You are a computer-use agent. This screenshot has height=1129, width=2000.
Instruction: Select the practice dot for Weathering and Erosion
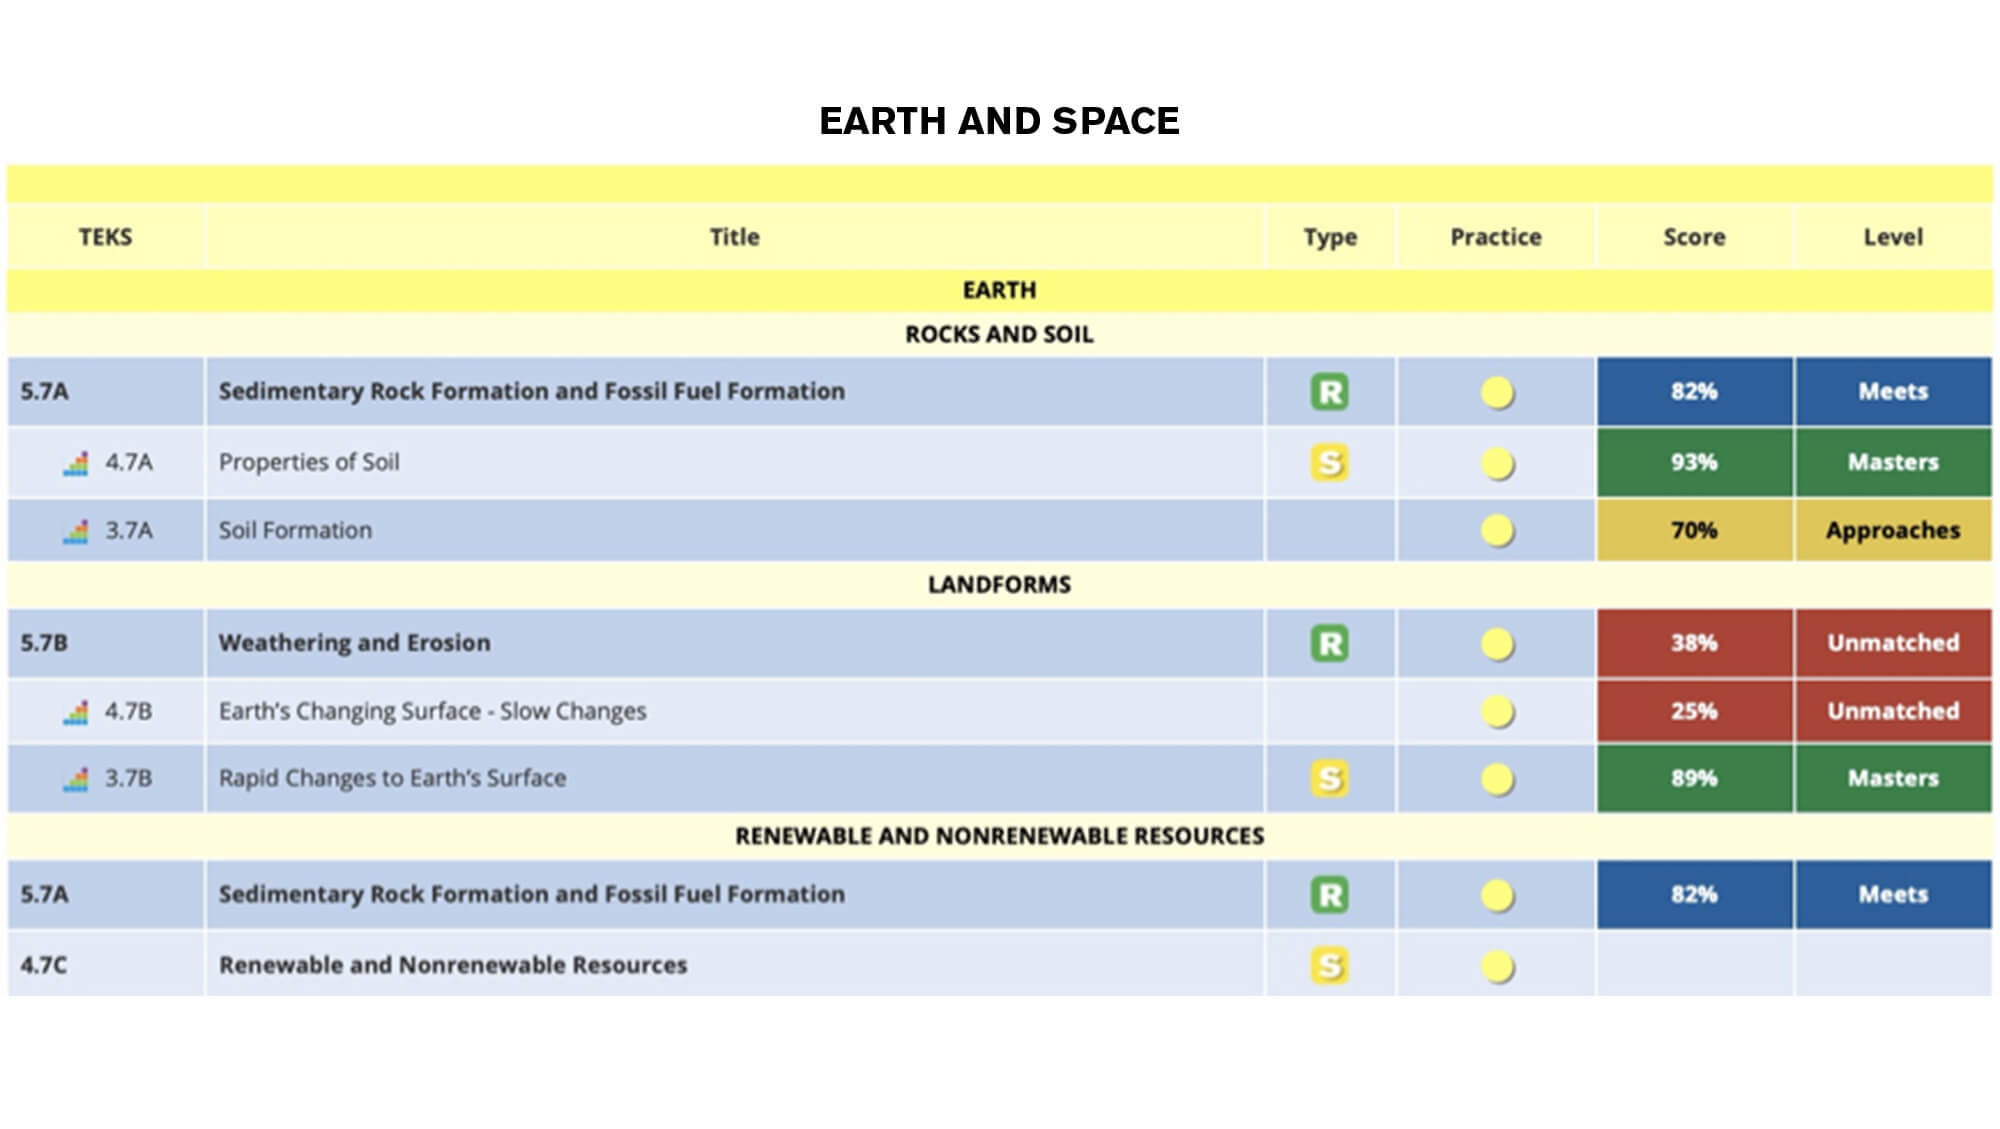1497,645
